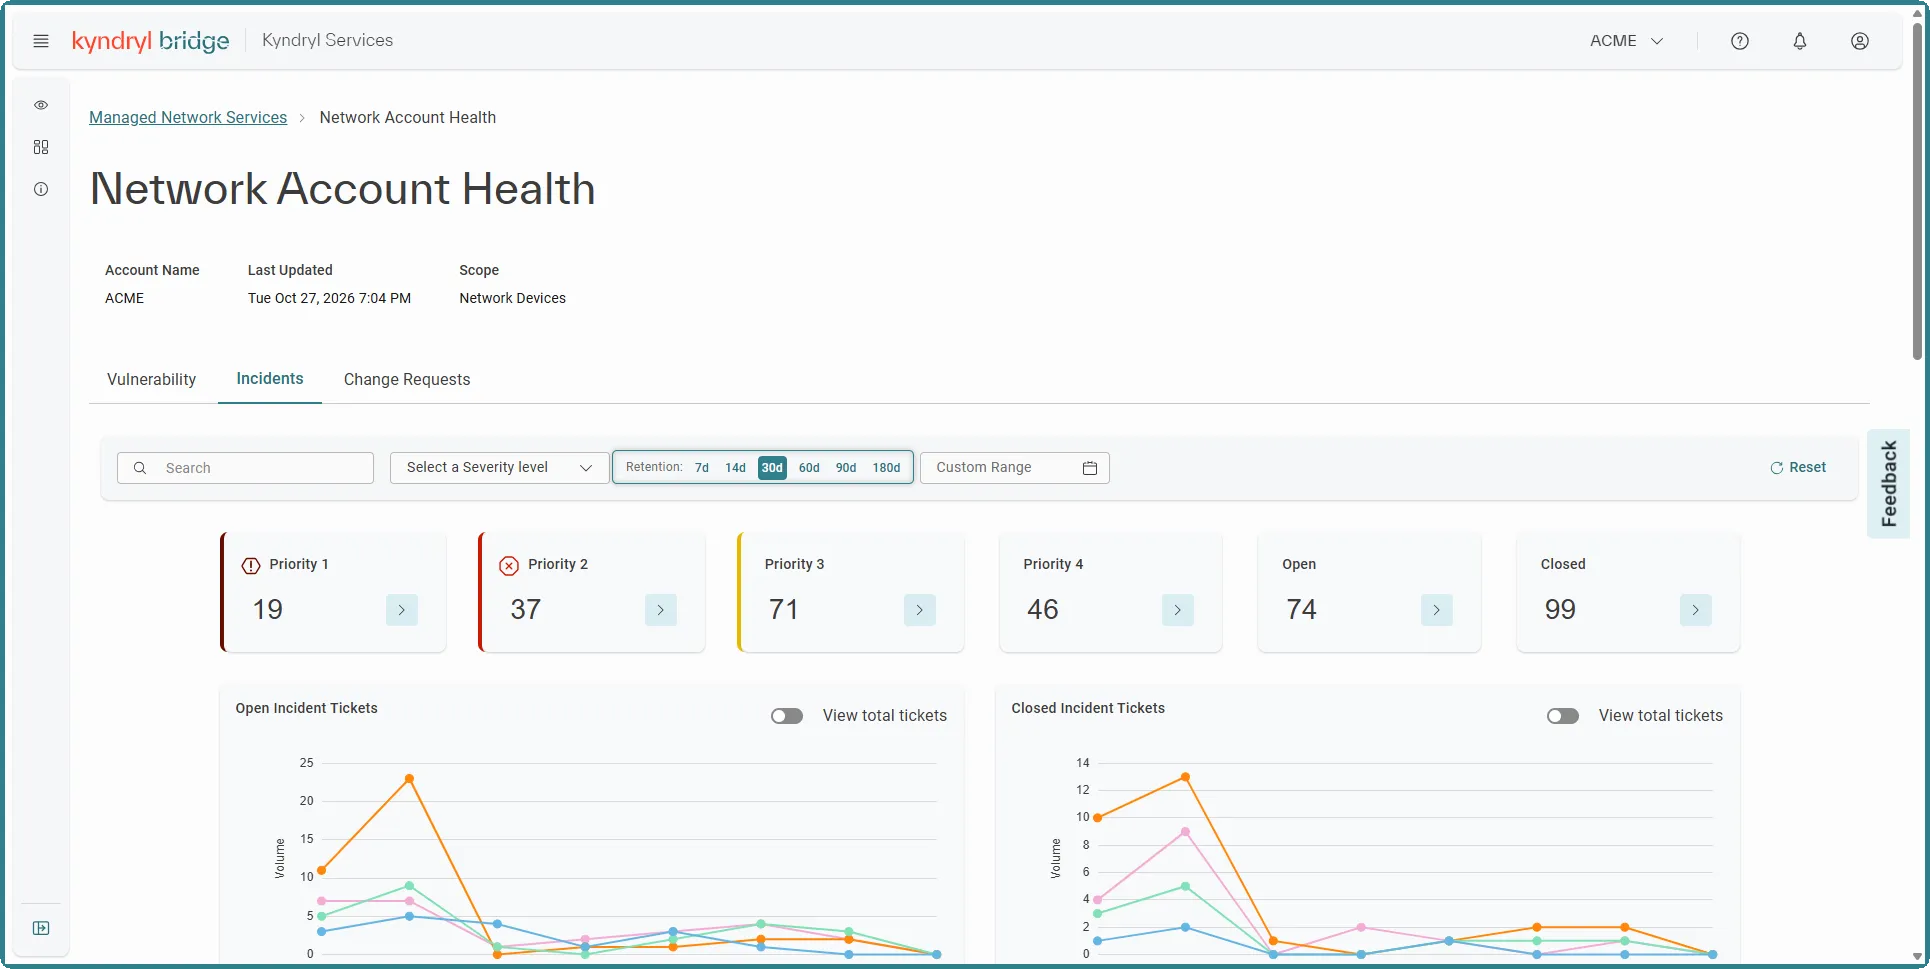This screenshot has width=1930, height=969.
Task: Click the Reset button
Action: [1798, 468]
